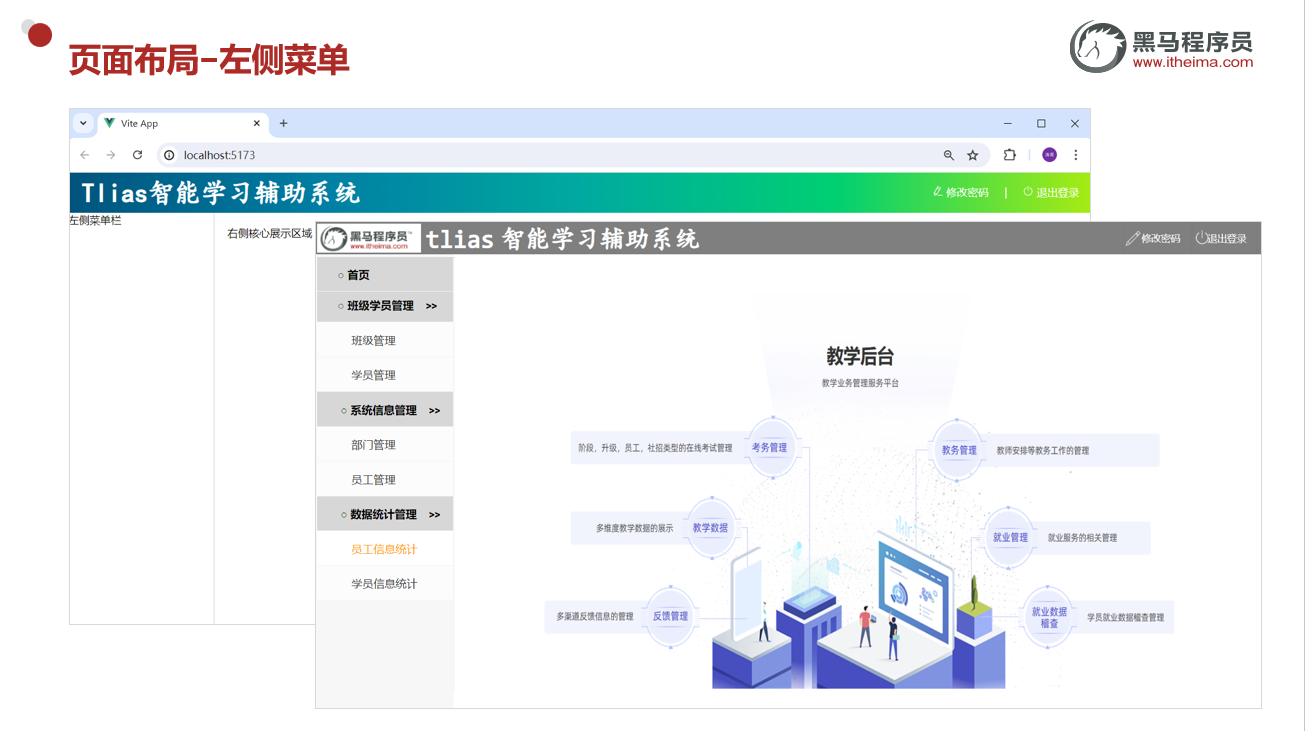Select the 教学数据 circular badge in the diagram
The height and width of the screenshot is (731, 1305).
click(710, 527)
